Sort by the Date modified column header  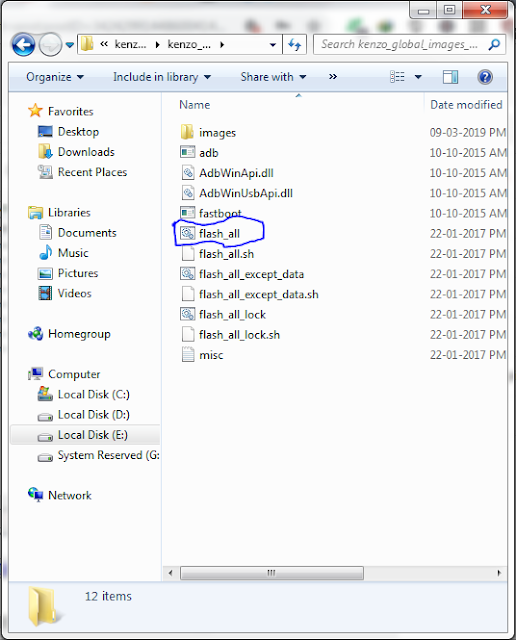466,105
